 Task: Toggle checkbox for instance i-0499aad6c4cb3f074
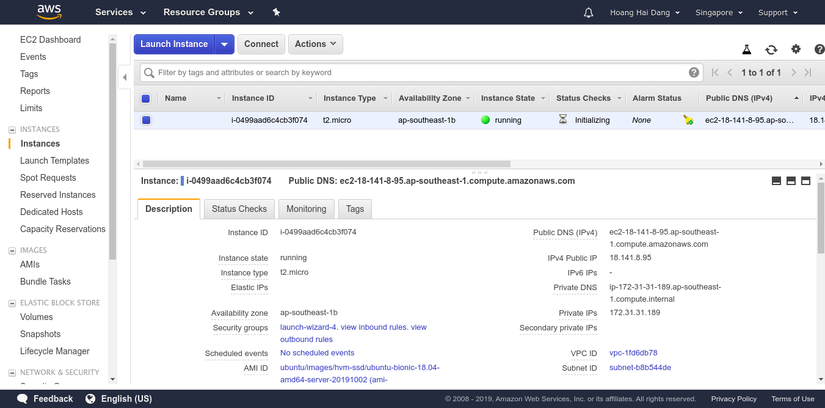click(x=146, y=120)
